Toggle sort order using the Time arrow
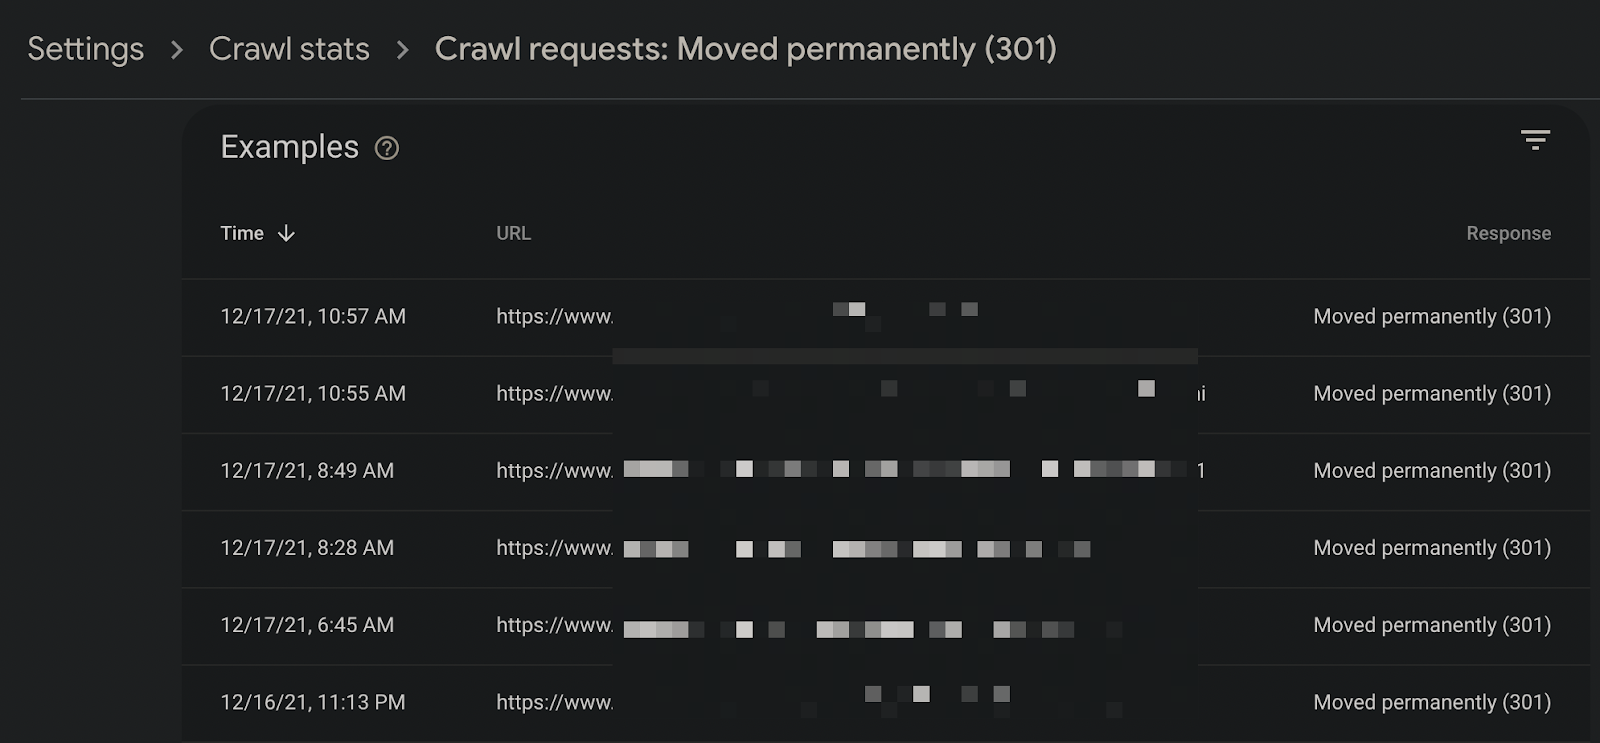 pyautogui.click(x=286, y=233)
